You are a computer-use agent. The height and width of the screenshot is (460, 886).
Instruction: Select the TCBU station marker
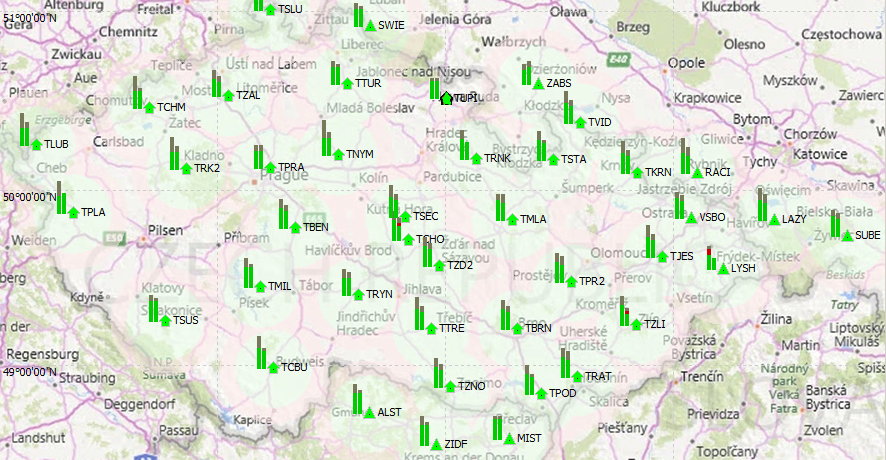pos(273,368)
